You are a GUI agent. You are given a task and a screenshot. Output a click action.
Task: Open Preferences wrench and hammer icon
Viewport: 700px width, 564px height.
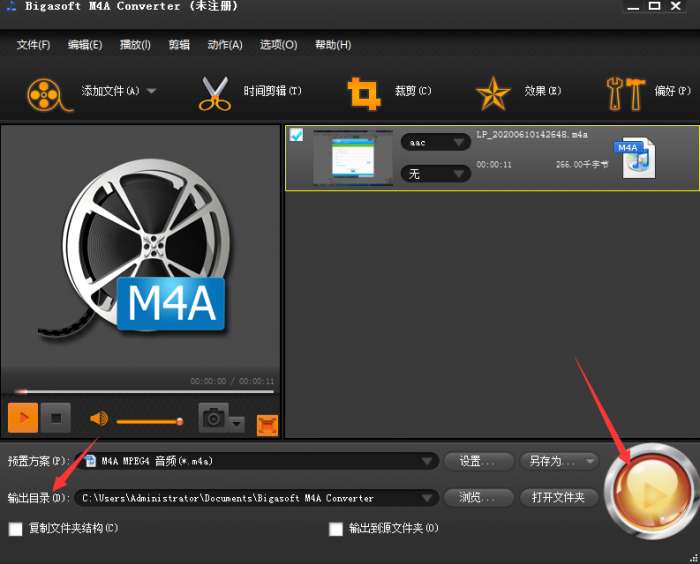625,93
